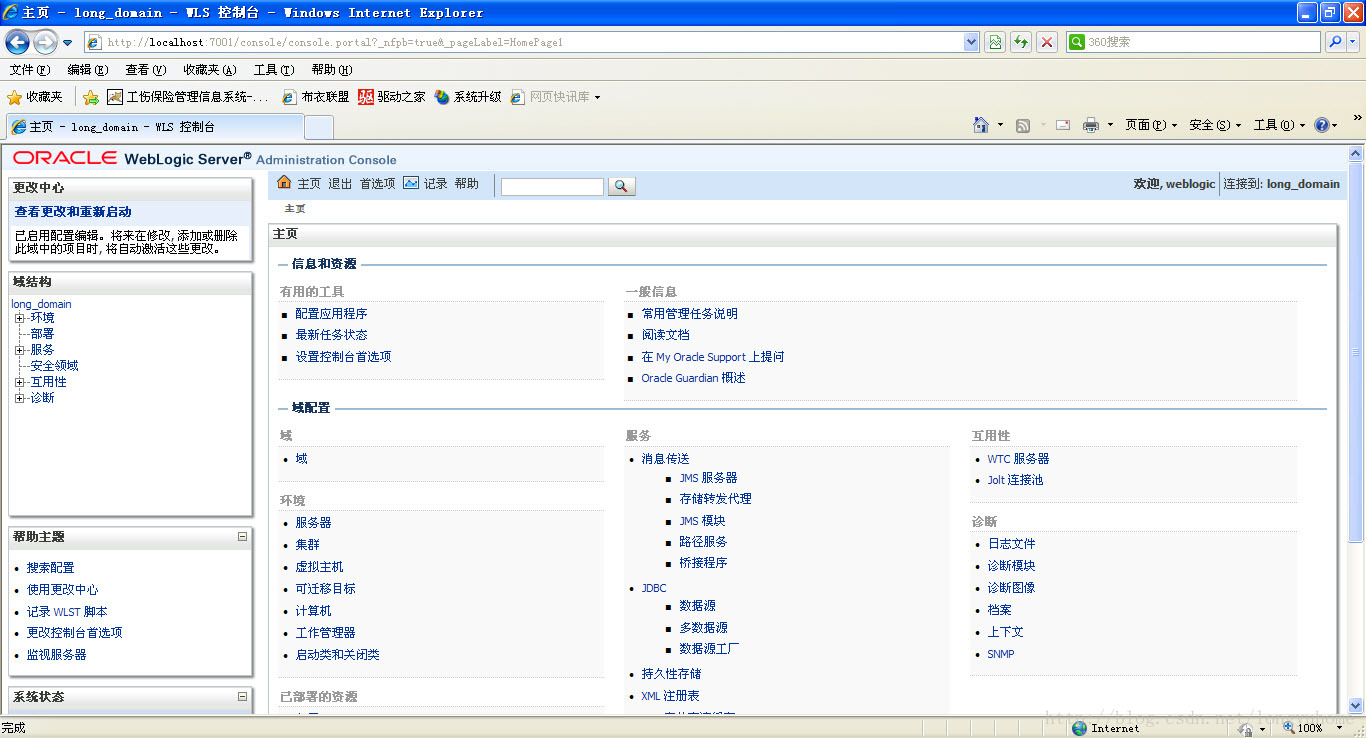
Task: Open the 安全(S) dropdown menu
Action: (1215, 125)
